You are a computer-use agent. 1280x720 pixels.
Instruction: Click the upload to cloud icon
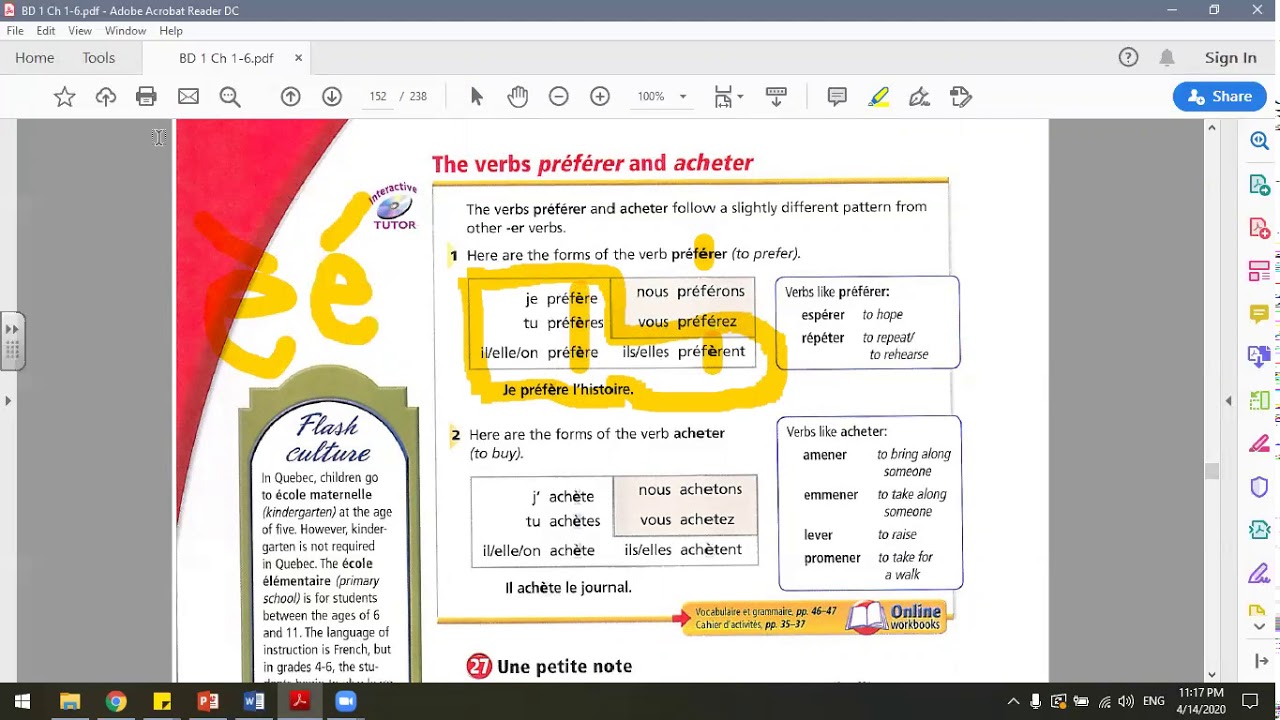pos(106,97)
